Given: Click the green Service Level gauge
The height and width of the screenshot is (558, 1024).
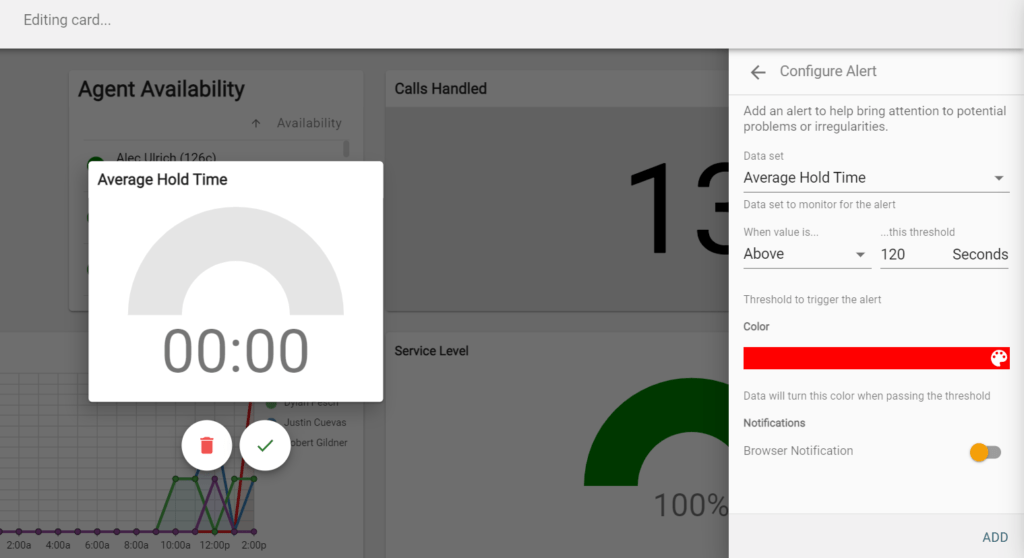Looking at the screenshot, I should 655,430.
